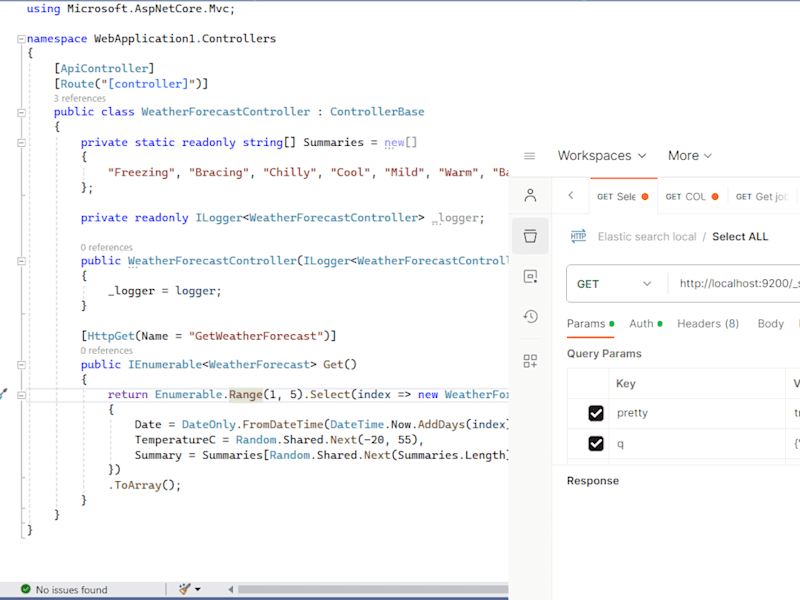Viewport: 800px width, 600px height.
Task: Click the TemperatureC assignment line
Action: [279, 440]
